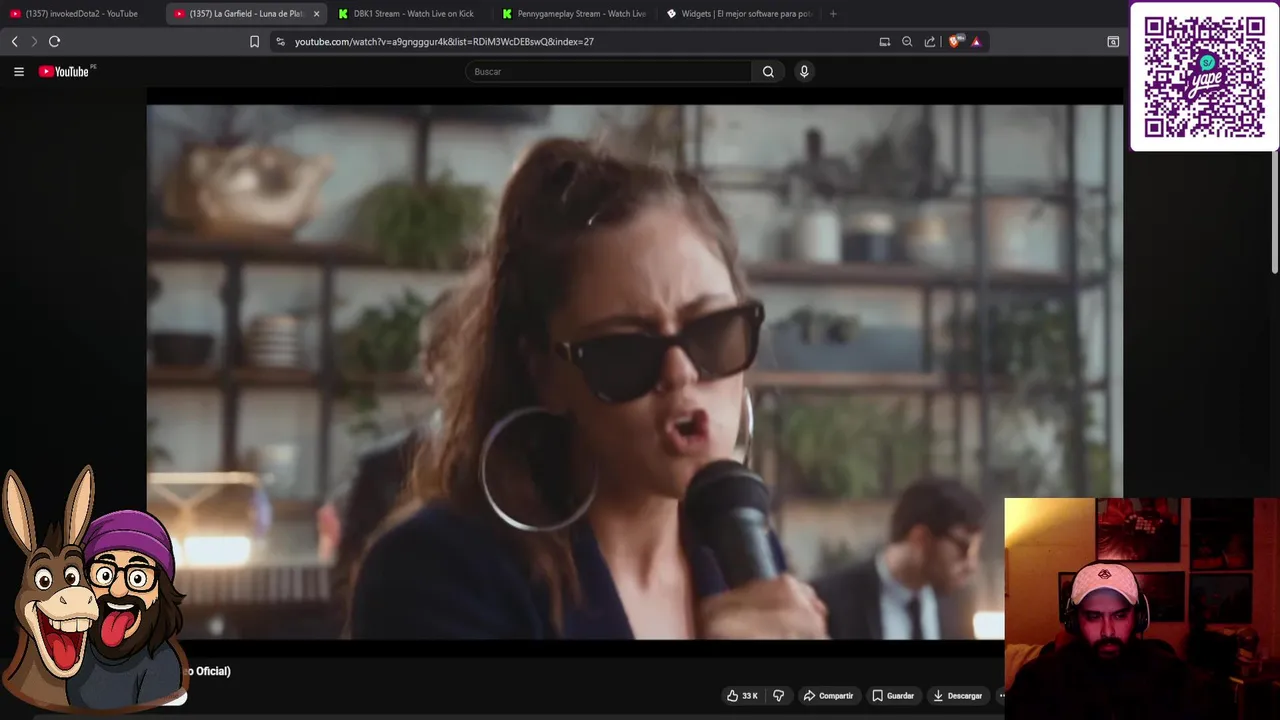Image resolution: width=1280 pixels, height=720 pixels.
Task: Click the browser forward arrow
Action: coord(34,41)
